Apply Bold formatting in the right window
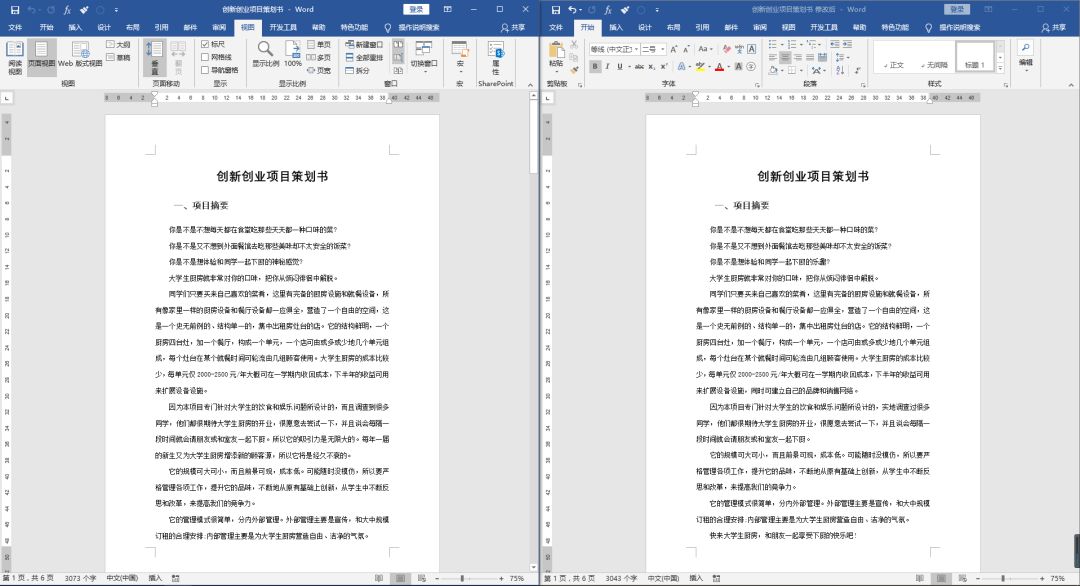The width and height of the screenshot is (1080, 586). [x=594, y=65]
